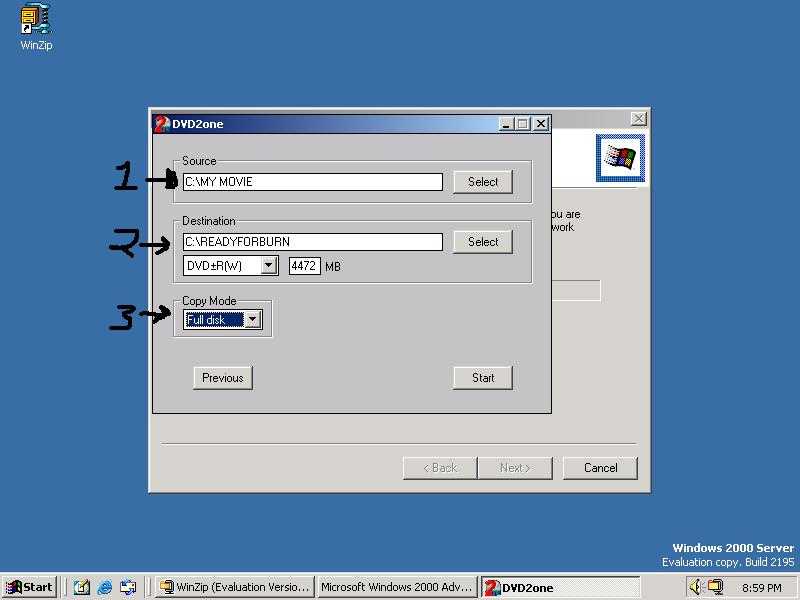This screenshot has width=800, height=600.
Task: Click the Windows logo image in wizard
Action: point(620,159)
